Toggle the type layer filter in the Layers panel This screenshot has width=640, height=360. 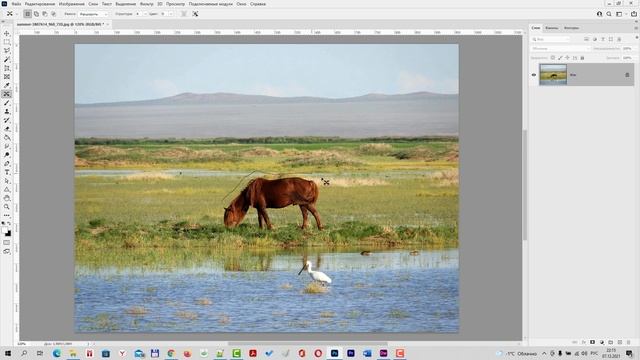[x=603, y=39]
